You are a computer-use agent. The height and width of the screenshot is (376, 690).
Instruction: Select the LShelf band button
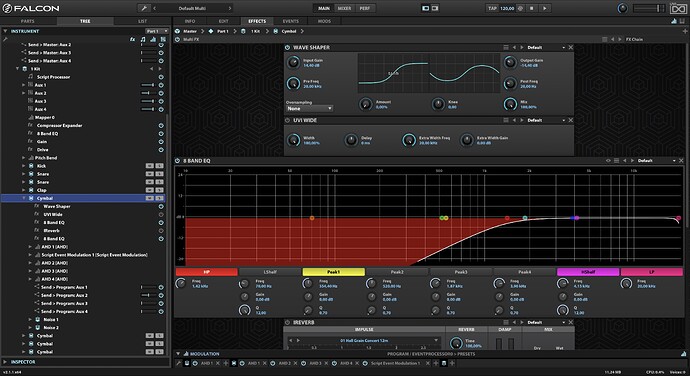[x=270, y=272]
